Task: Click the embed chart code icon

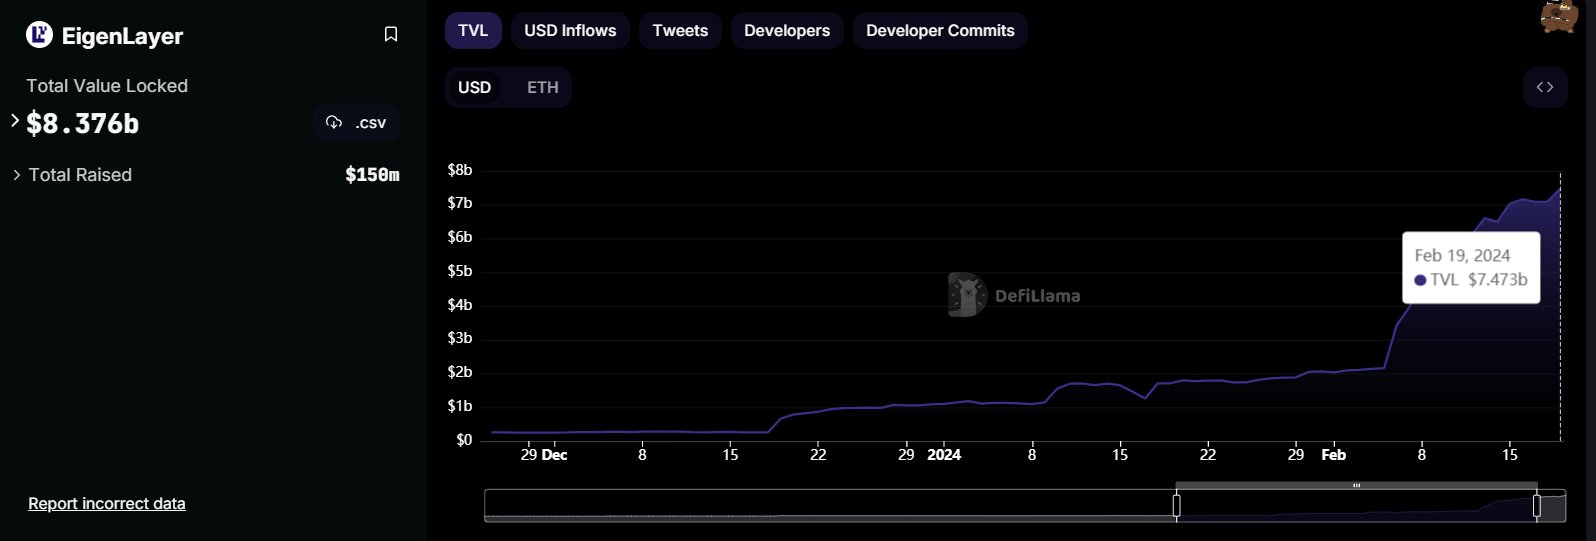Action: (1545, 87)
